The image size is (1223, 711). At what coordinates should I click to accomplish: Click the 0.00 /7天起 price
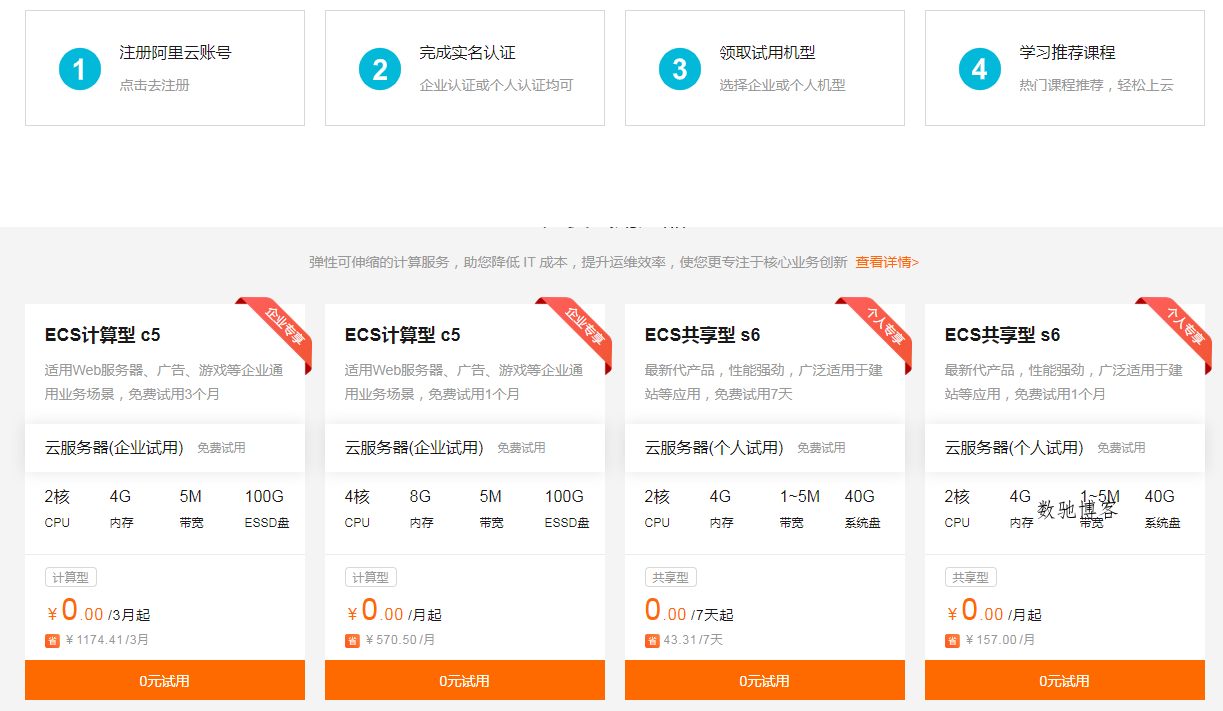tap(689, 611)
